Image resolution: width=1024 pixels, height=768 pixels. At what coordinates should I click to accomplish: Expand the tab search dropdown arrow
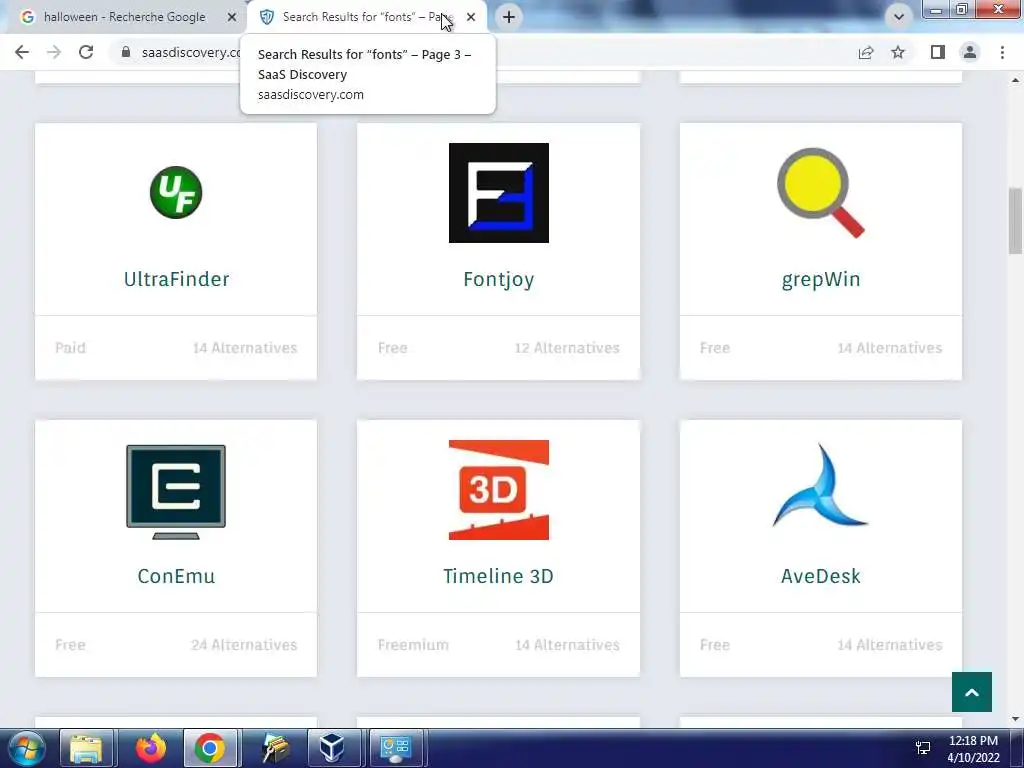tap(899, 17)
